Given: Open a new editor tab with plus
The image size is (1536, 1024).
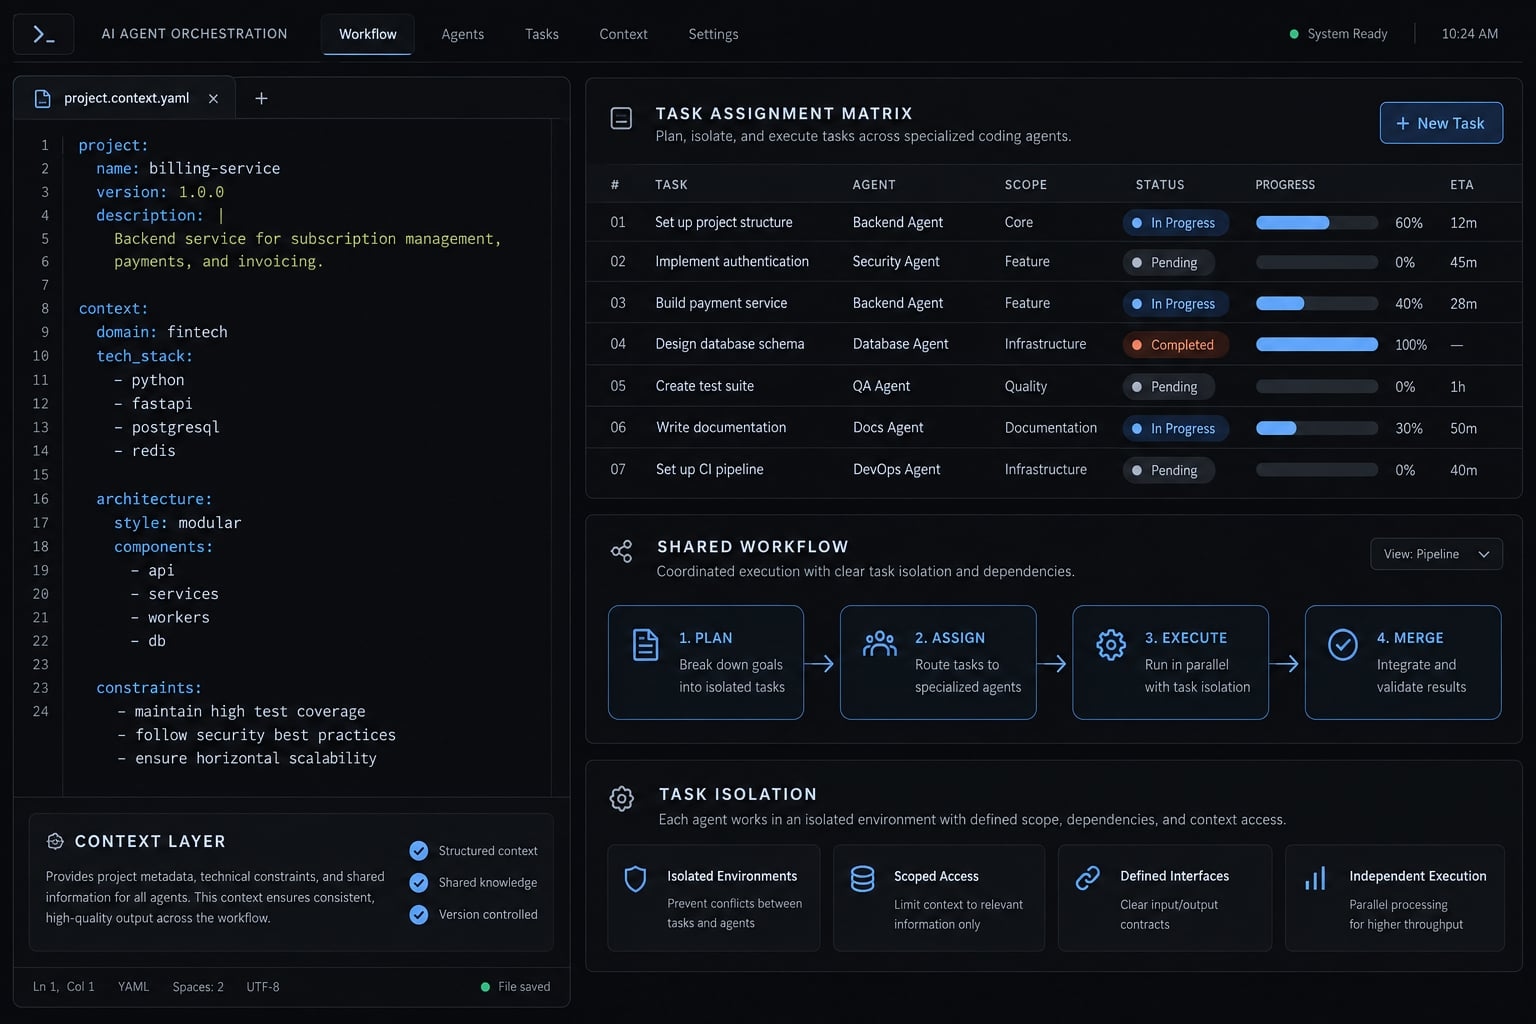Looking at the screenshot, I should click(x=261, y=98).
